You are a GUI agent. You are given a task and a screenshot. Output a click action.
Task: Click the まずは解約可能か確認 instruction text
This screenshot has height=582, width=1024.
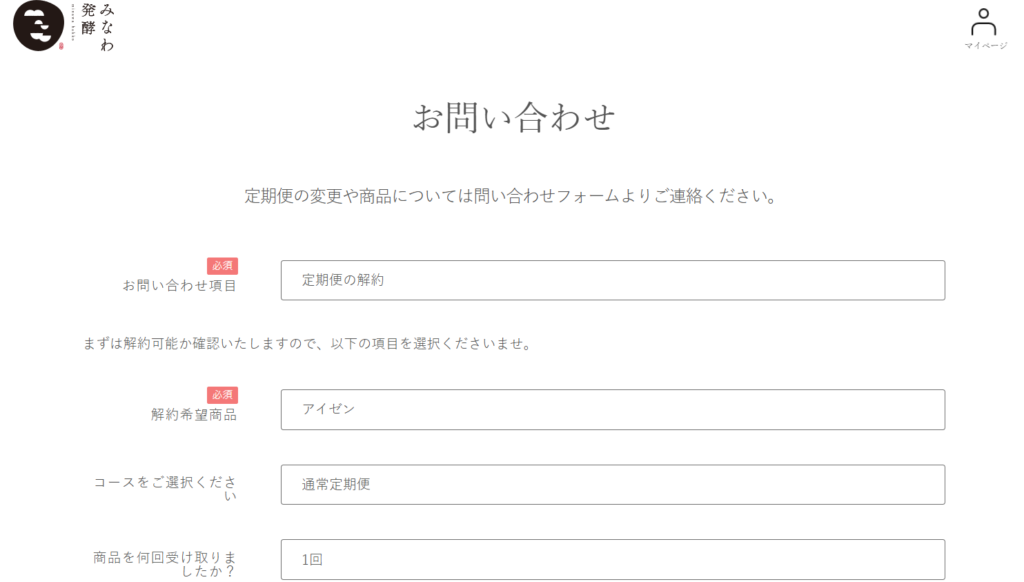[308, 344]
